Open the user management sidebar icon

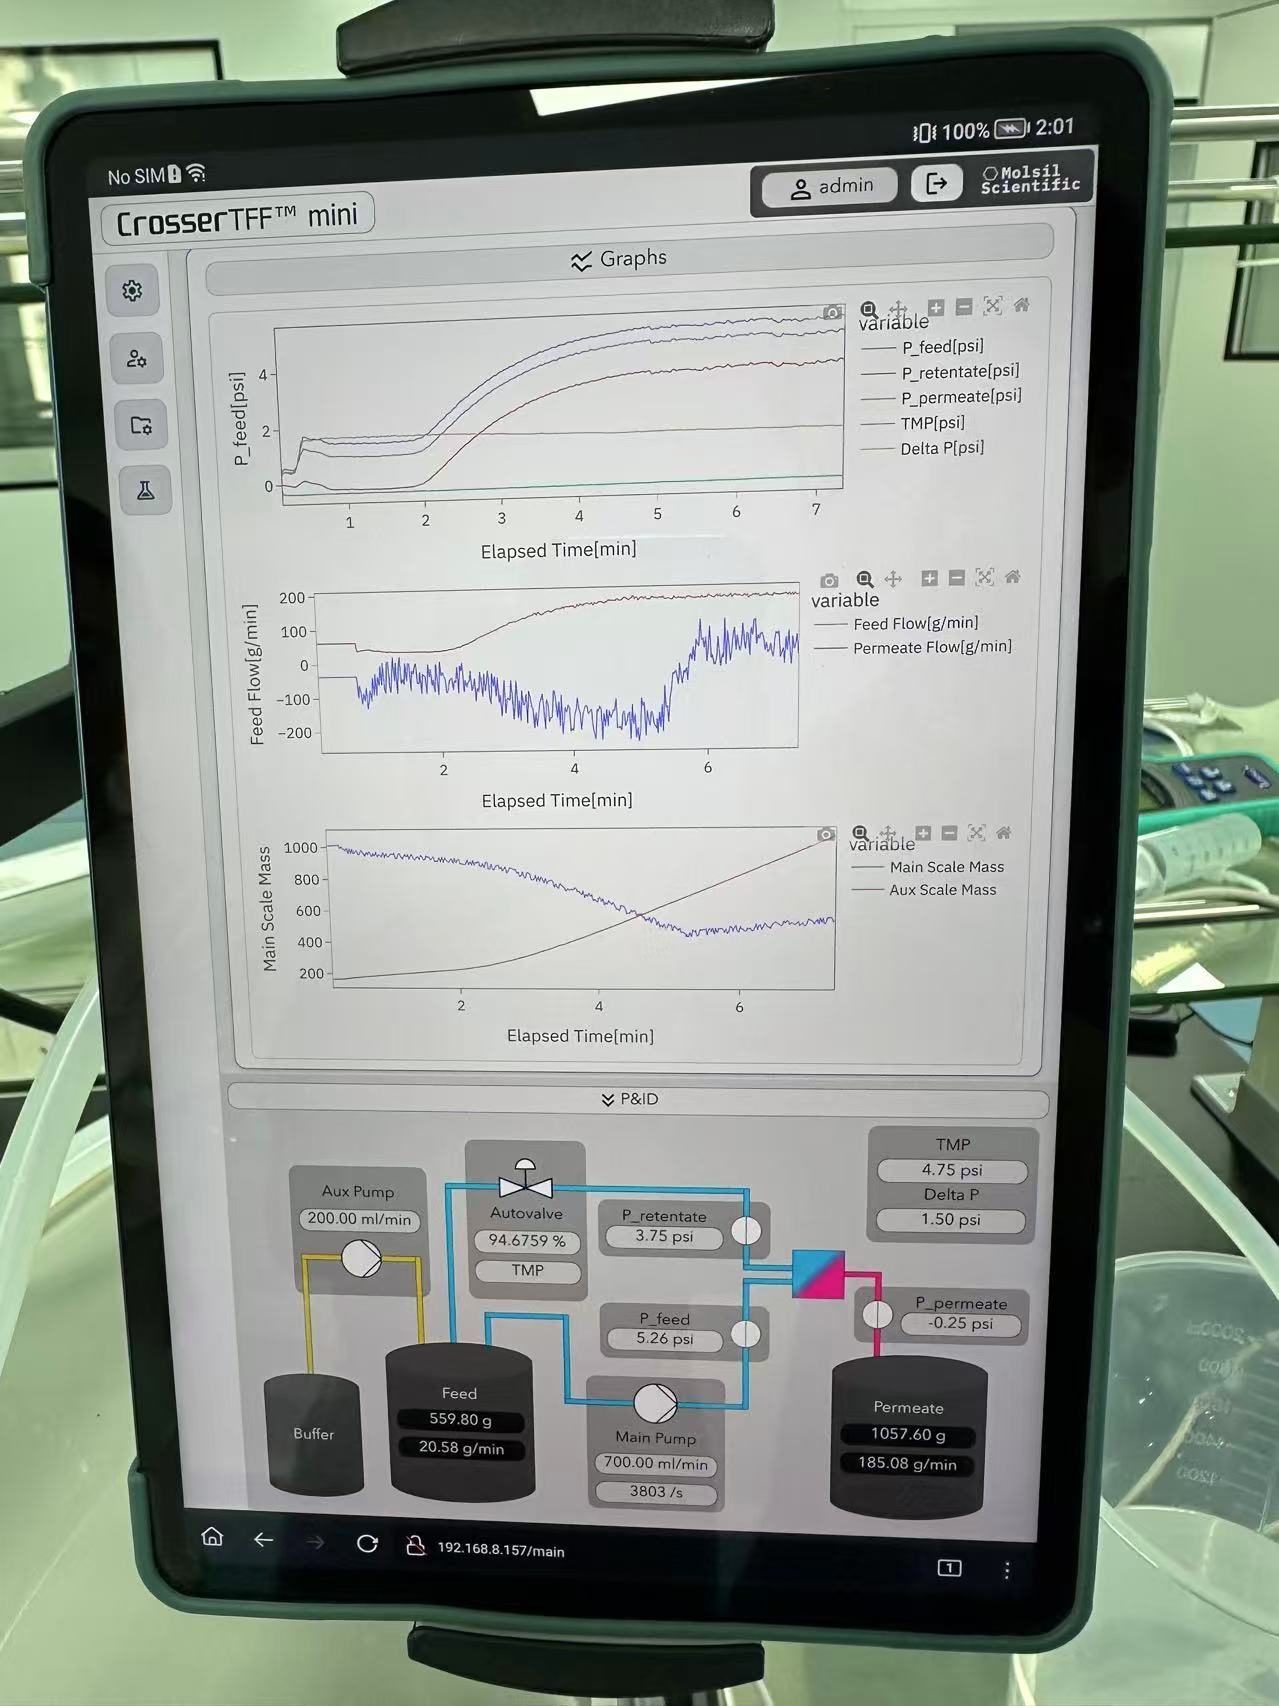136,358
